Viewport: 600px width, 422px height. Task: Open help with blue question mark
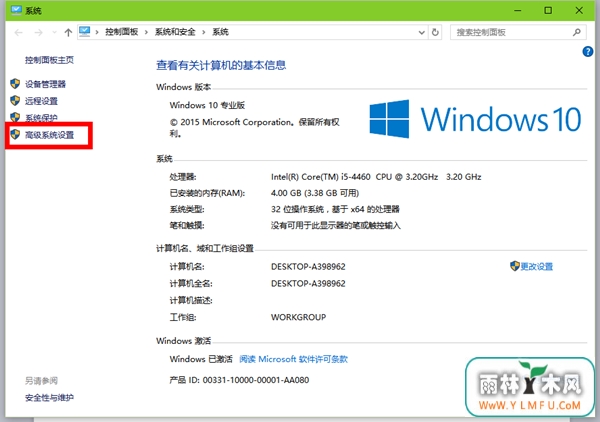click(588, 51)
